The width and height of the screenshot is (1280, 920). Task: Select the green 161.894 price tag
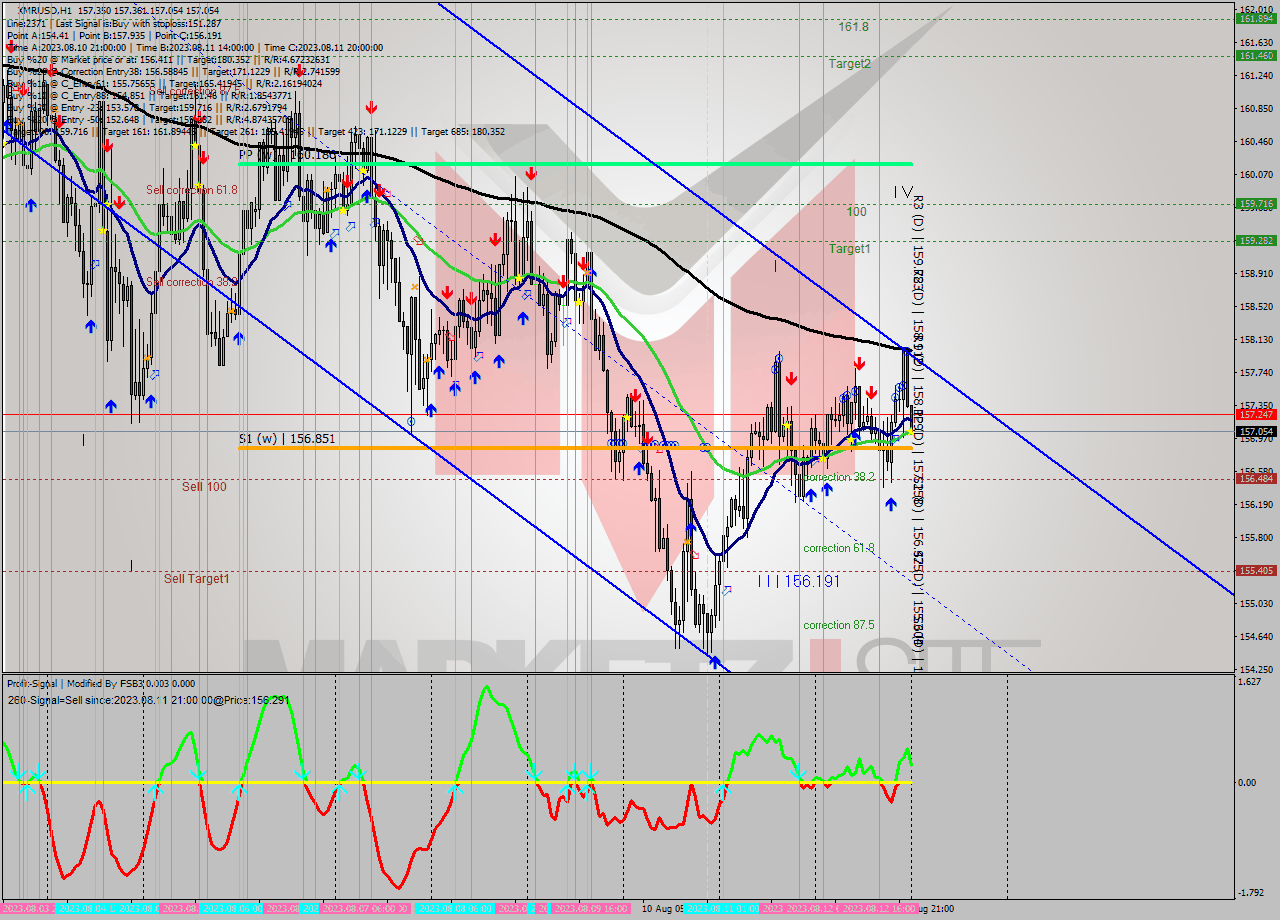[1255, 19]
